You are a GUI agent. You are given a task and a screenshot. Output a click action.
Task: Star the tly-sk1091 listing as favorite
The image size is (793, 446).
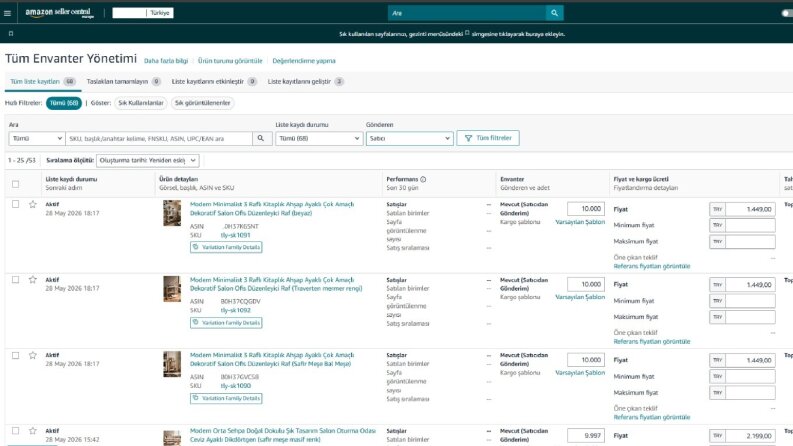click(33, 204)
